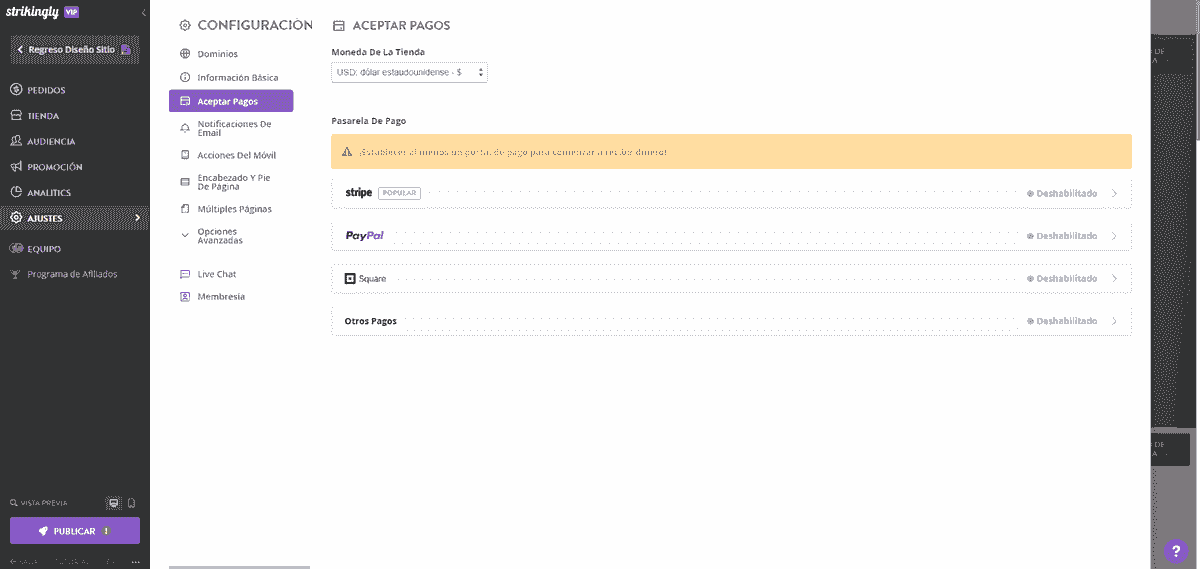Expand the Stripe payment gateway row
This screenshot has height=569, width=1200.
(x=731, y=193)
